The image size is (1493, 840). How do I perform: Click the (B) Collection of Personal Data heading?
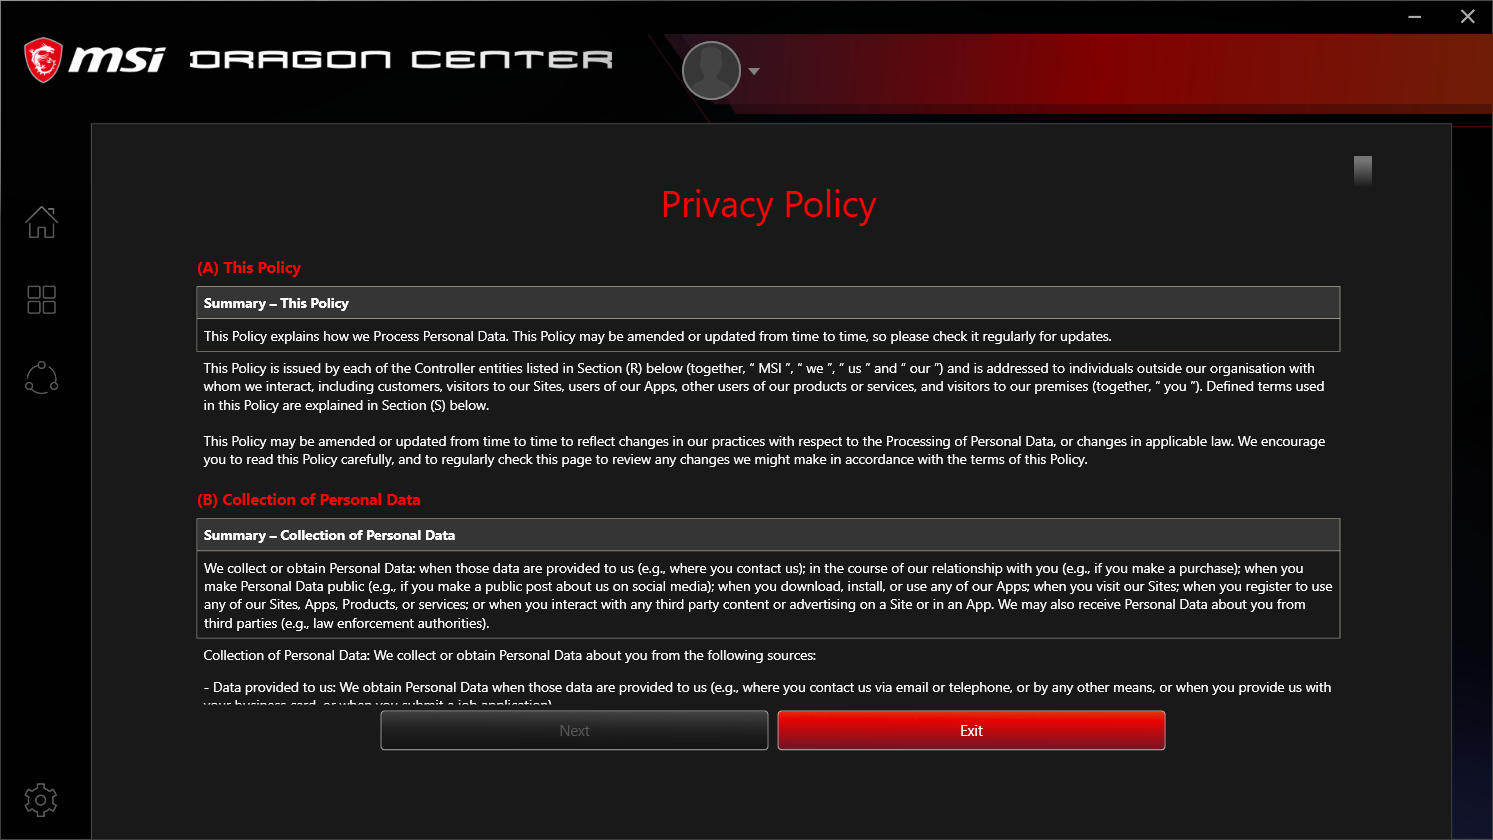pyautogui.click(x=309, y=500)
